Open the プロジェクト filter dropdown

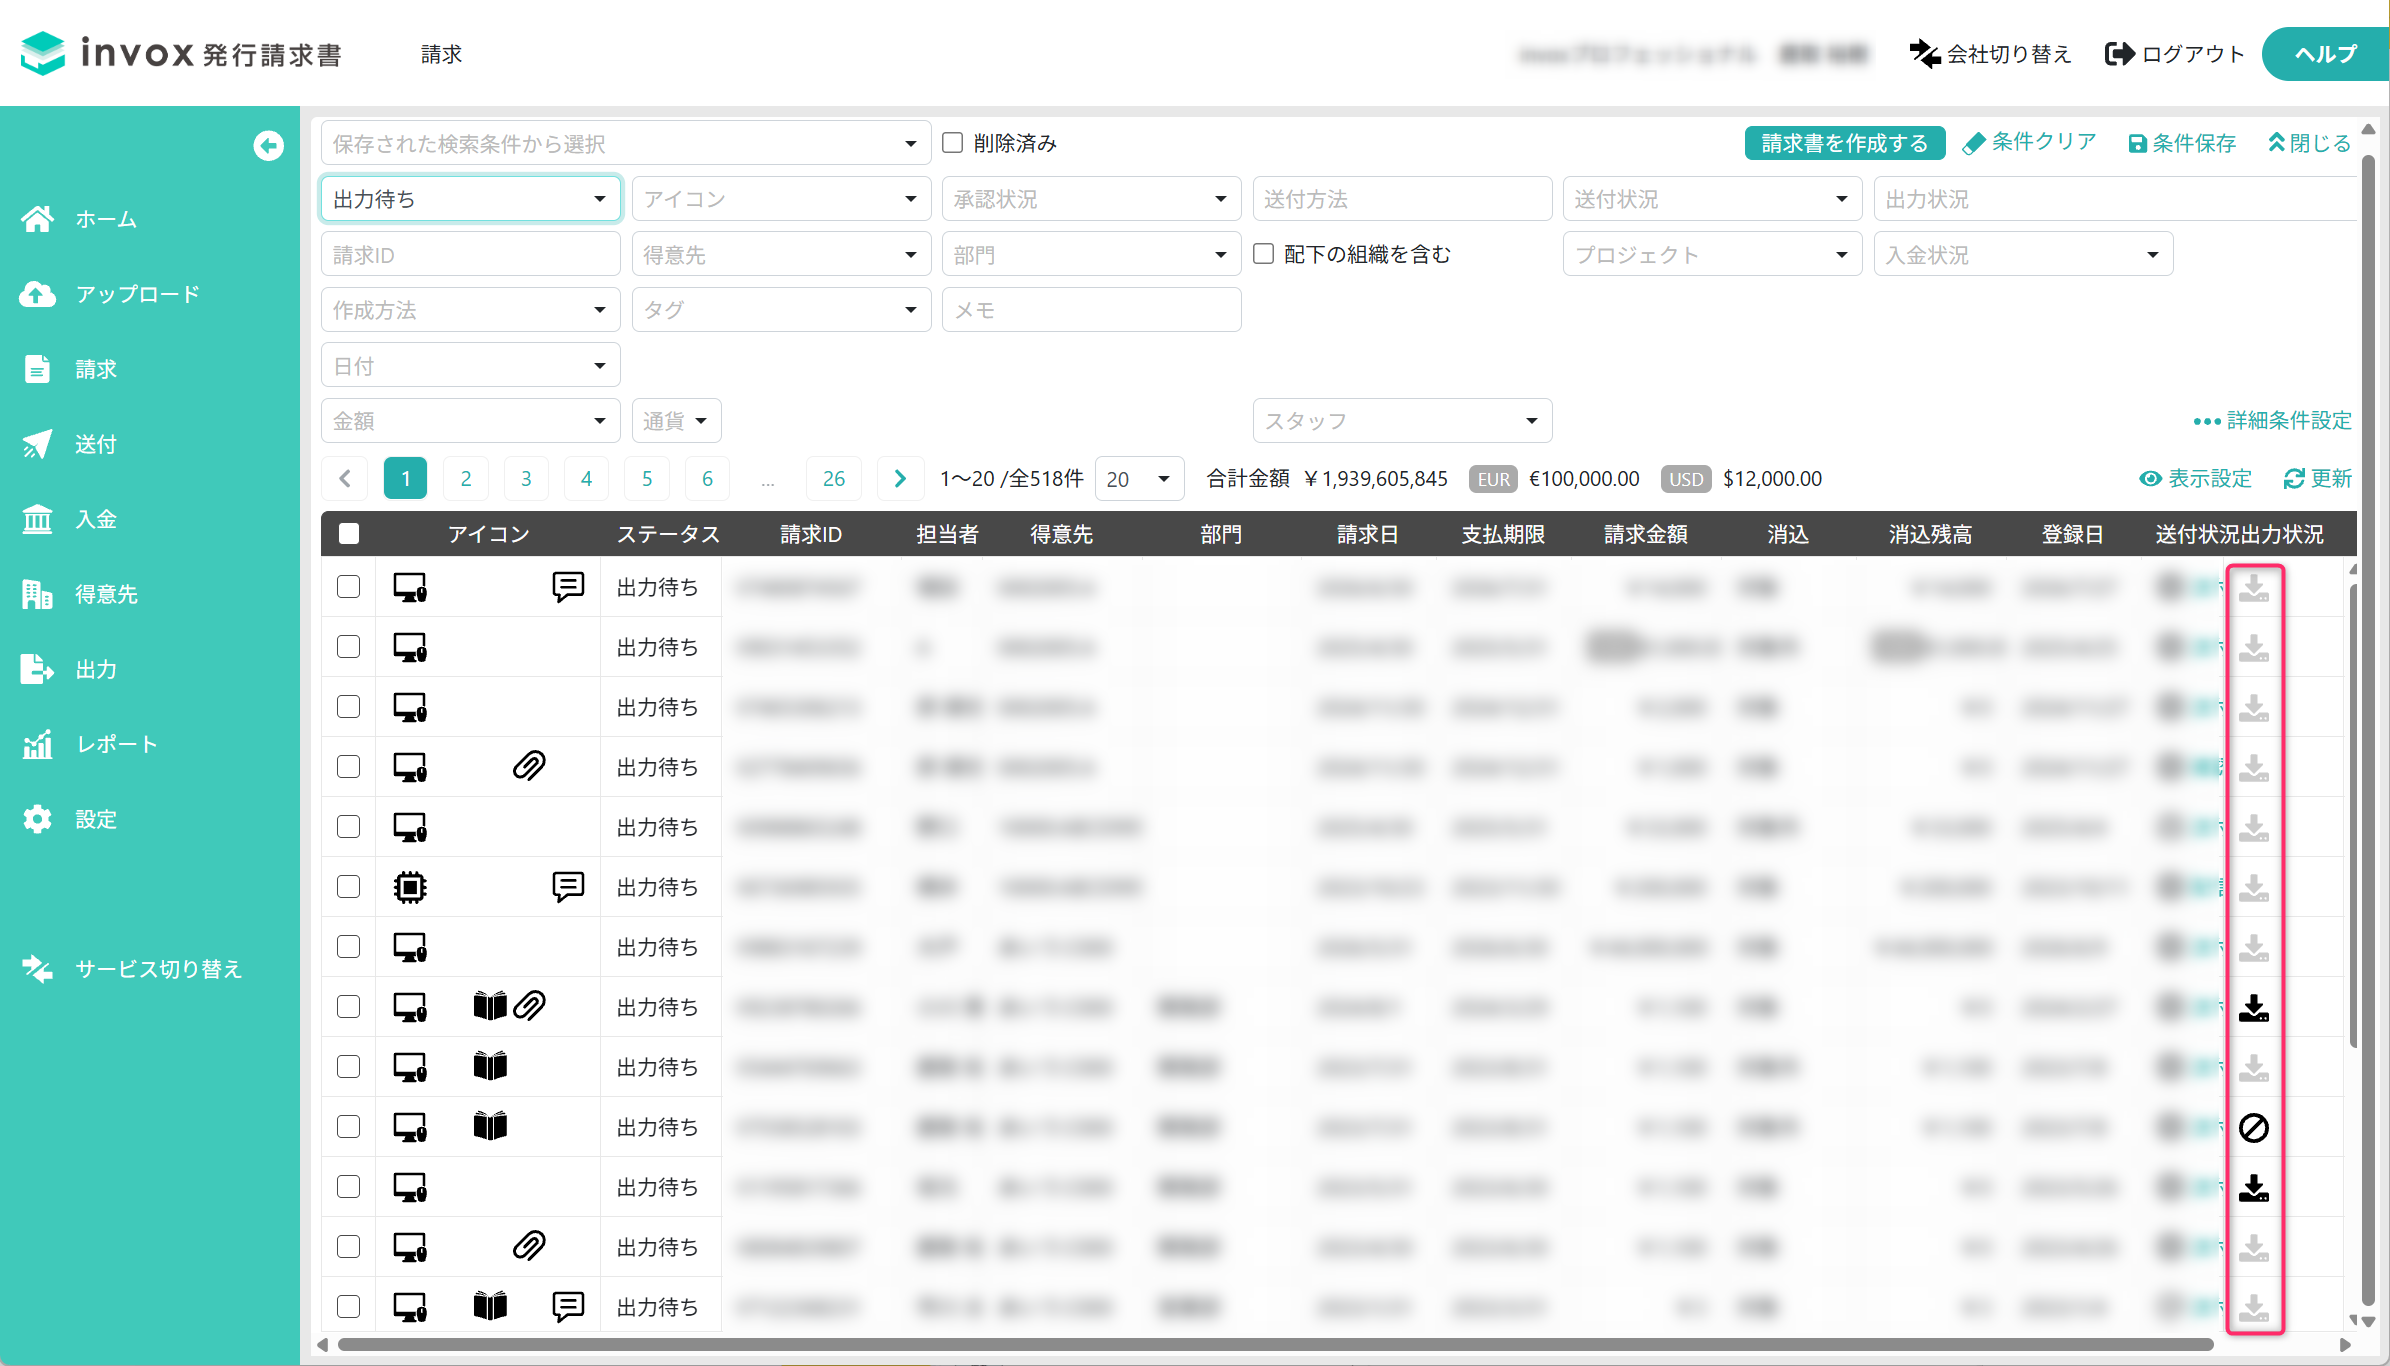[1713, 255]
